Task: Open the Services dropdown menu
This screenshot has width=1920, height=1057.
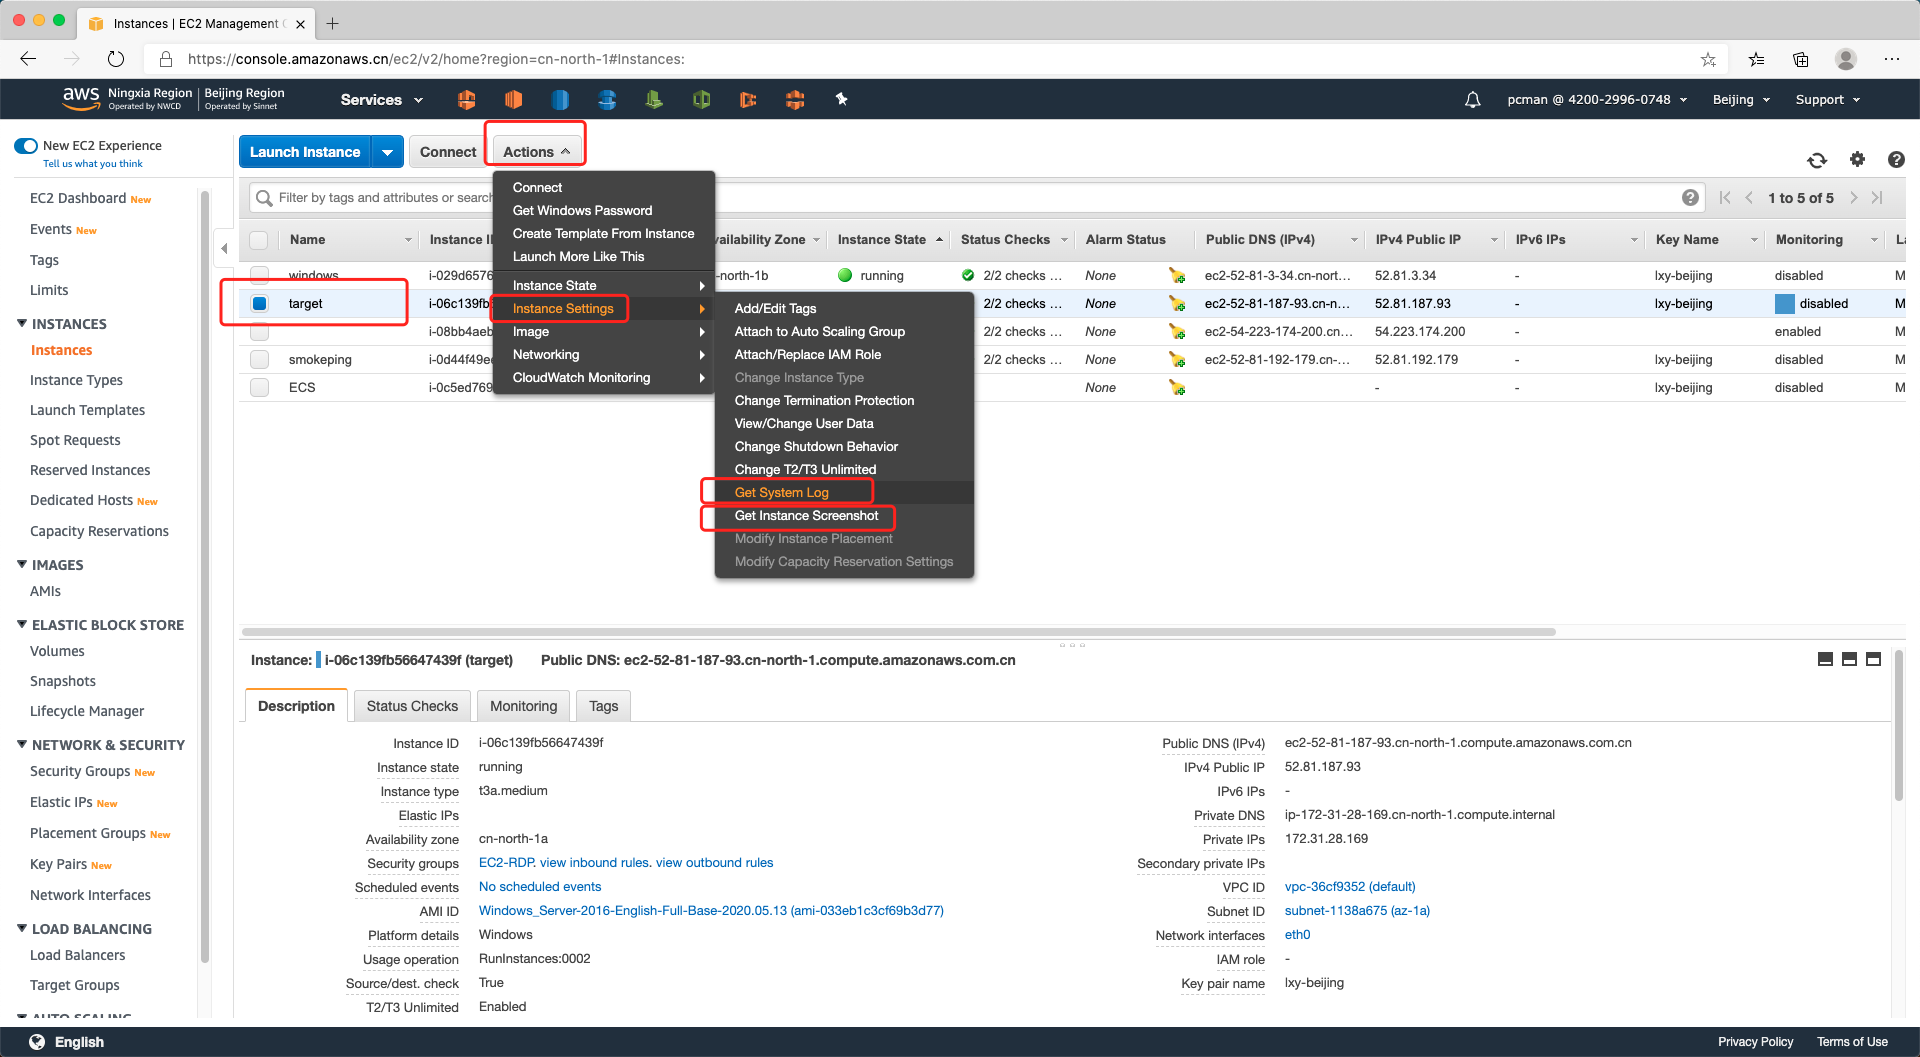Action: click(381, 100)
